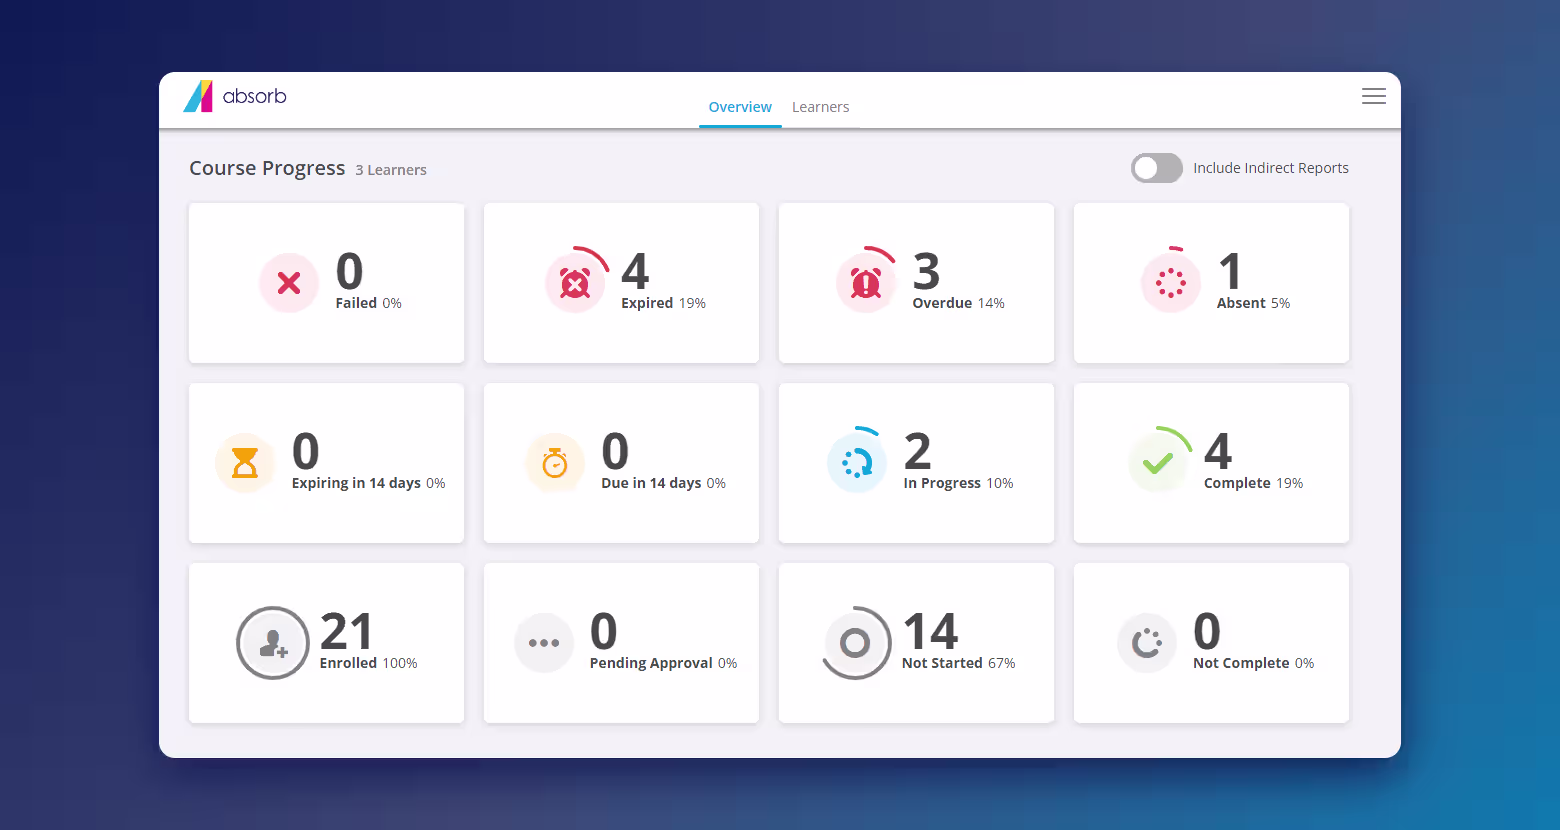Switch to the Overview tab

point(740,107)
